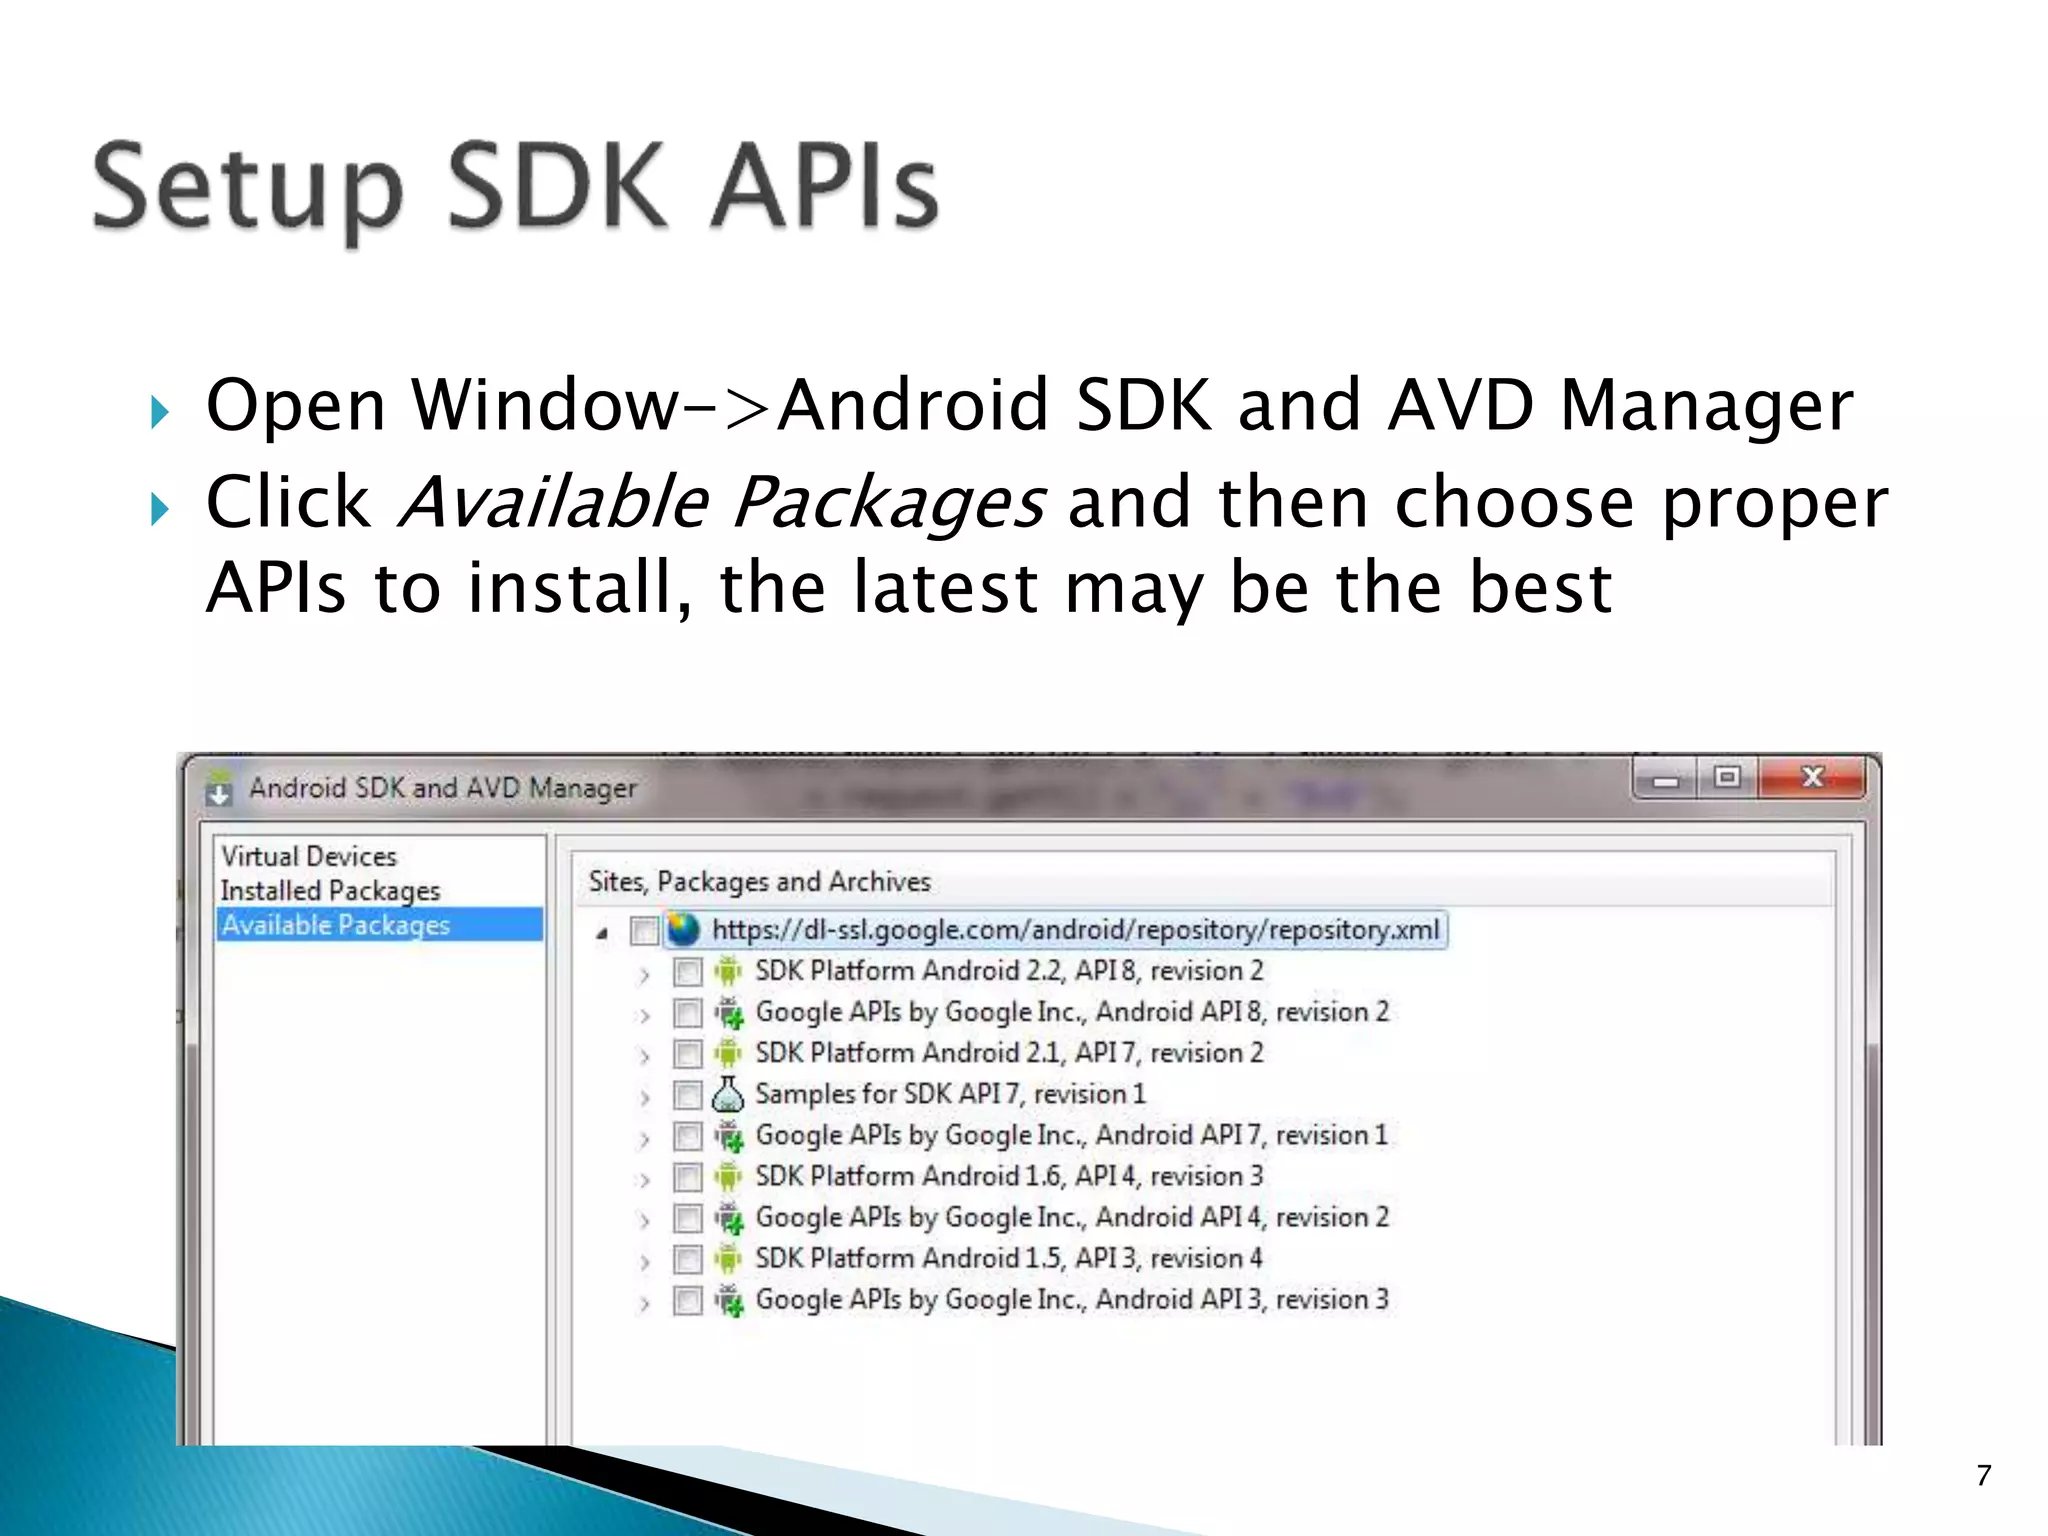Tick Google APIs Android API 8 checkbox
Viewport: 2048px width, 1536px height.
tap(687, 1013)
